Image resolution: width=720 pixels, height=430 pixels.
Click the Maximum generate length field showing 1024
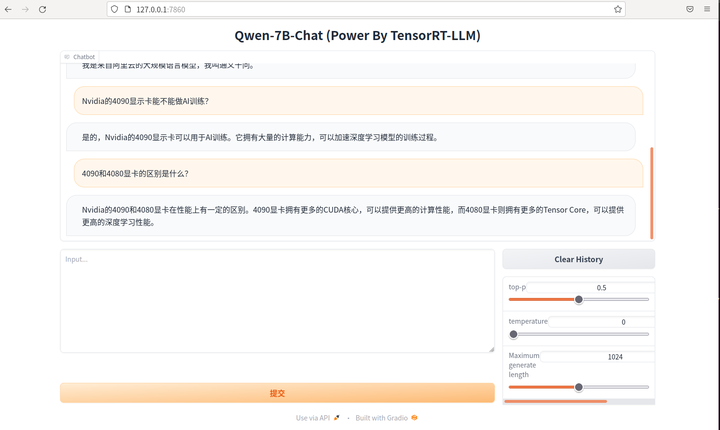click(597, 357)
